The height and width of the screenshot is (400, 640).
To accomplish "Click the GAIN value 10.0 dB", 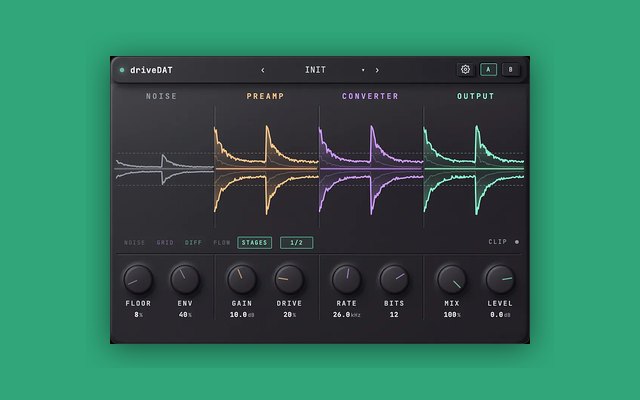I will tap(242, 315).
